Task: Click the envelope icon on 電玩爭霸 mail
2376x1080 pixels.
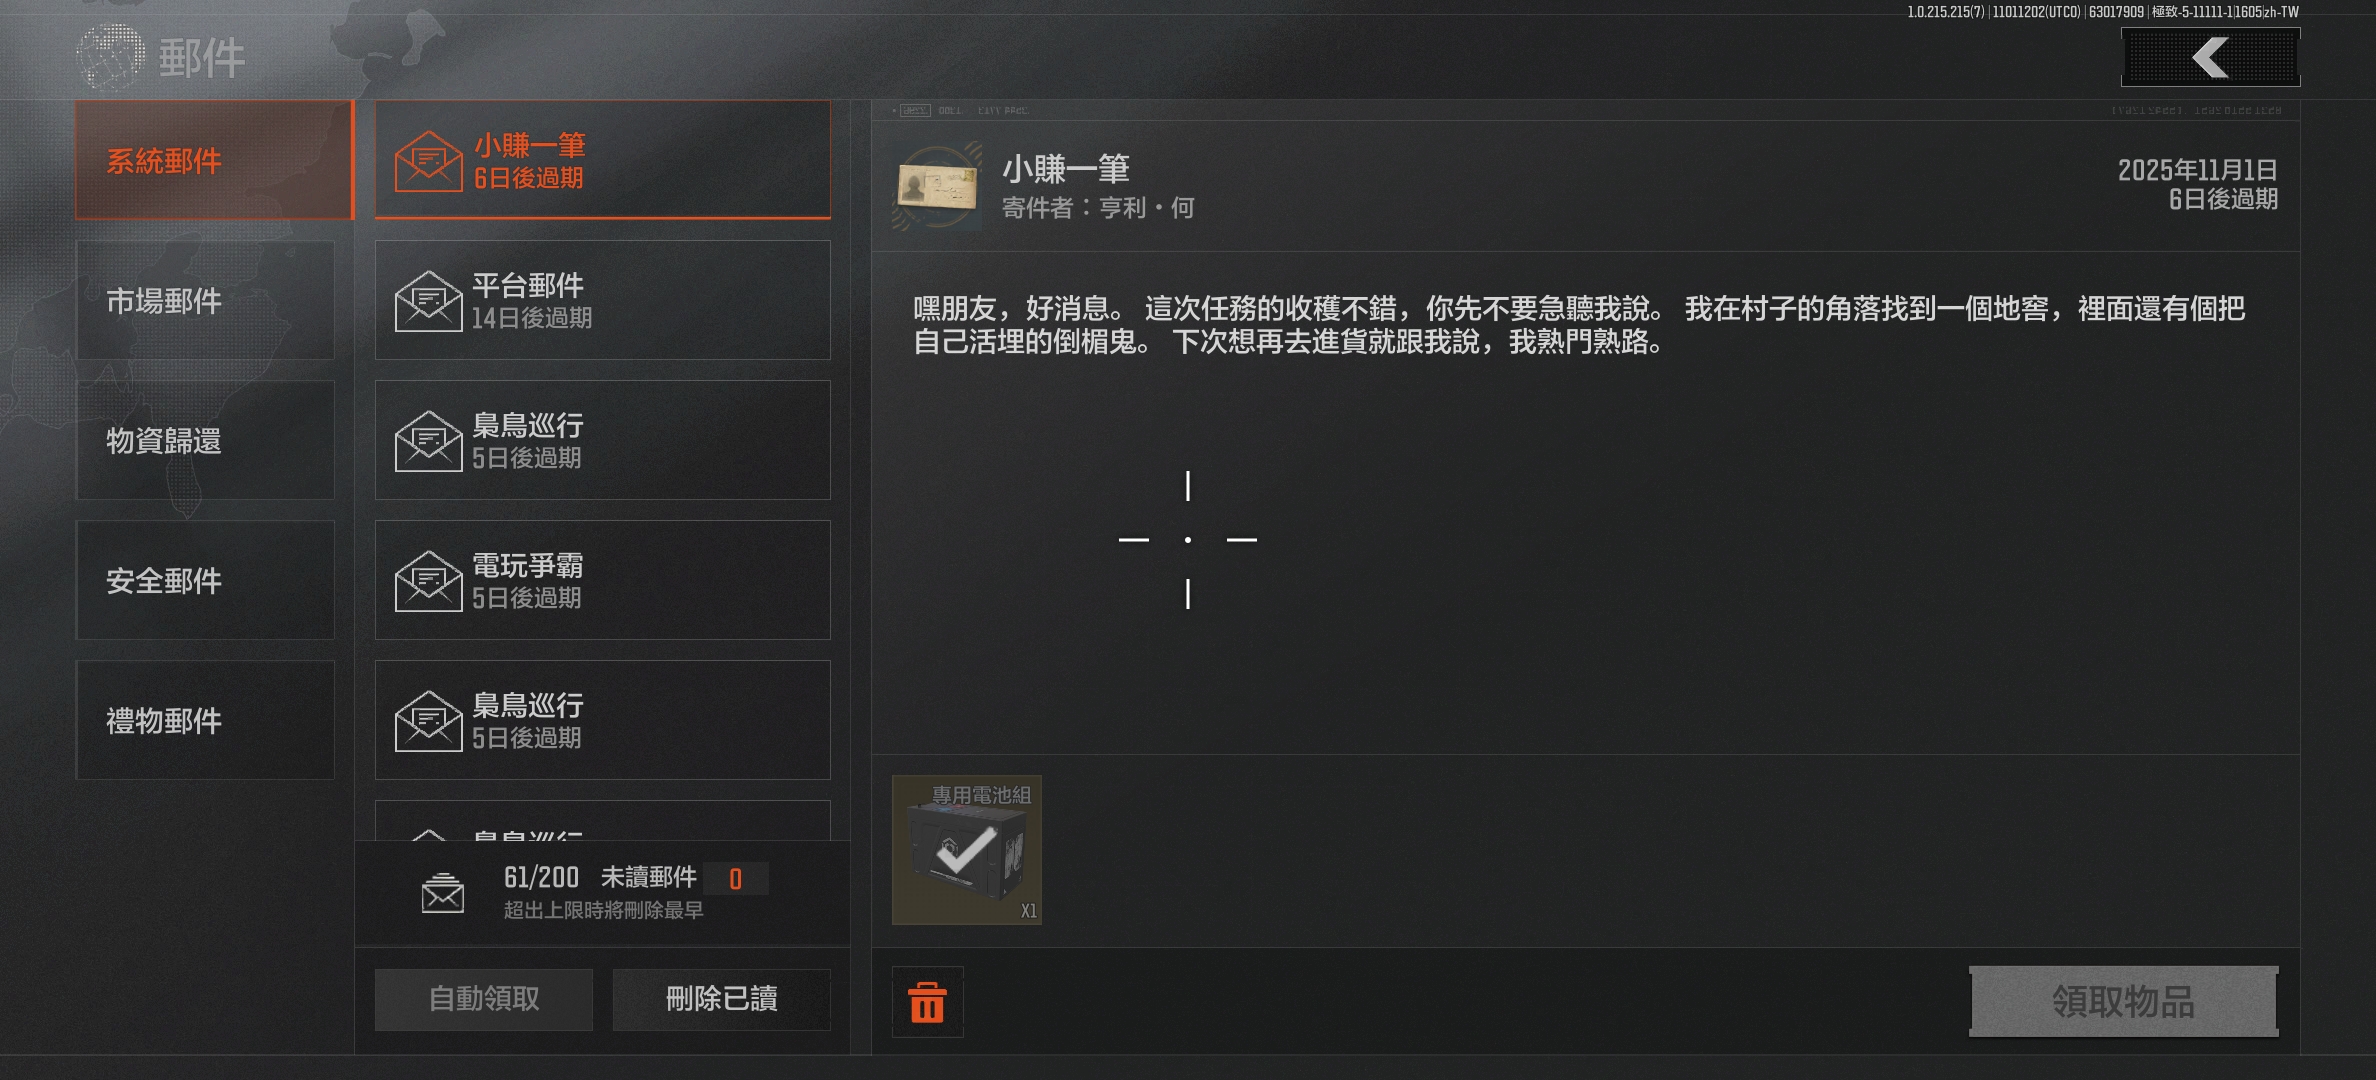Action: [x=428, y=581]
